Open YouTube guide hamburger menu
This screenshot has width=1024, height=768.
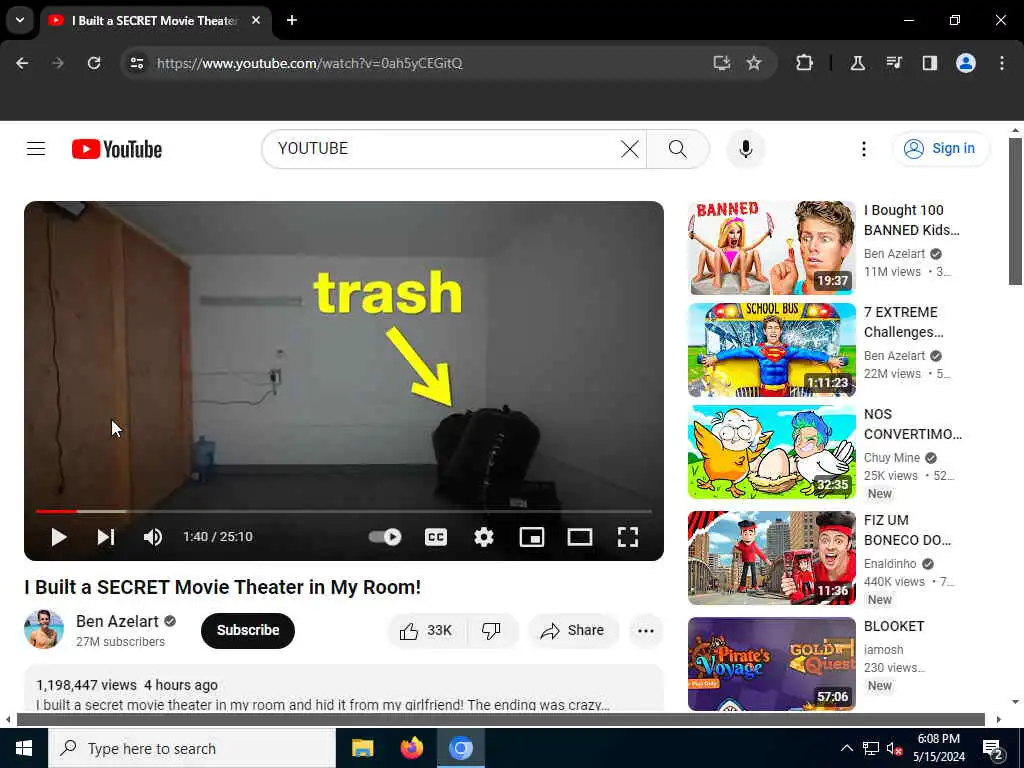(36, 149)
